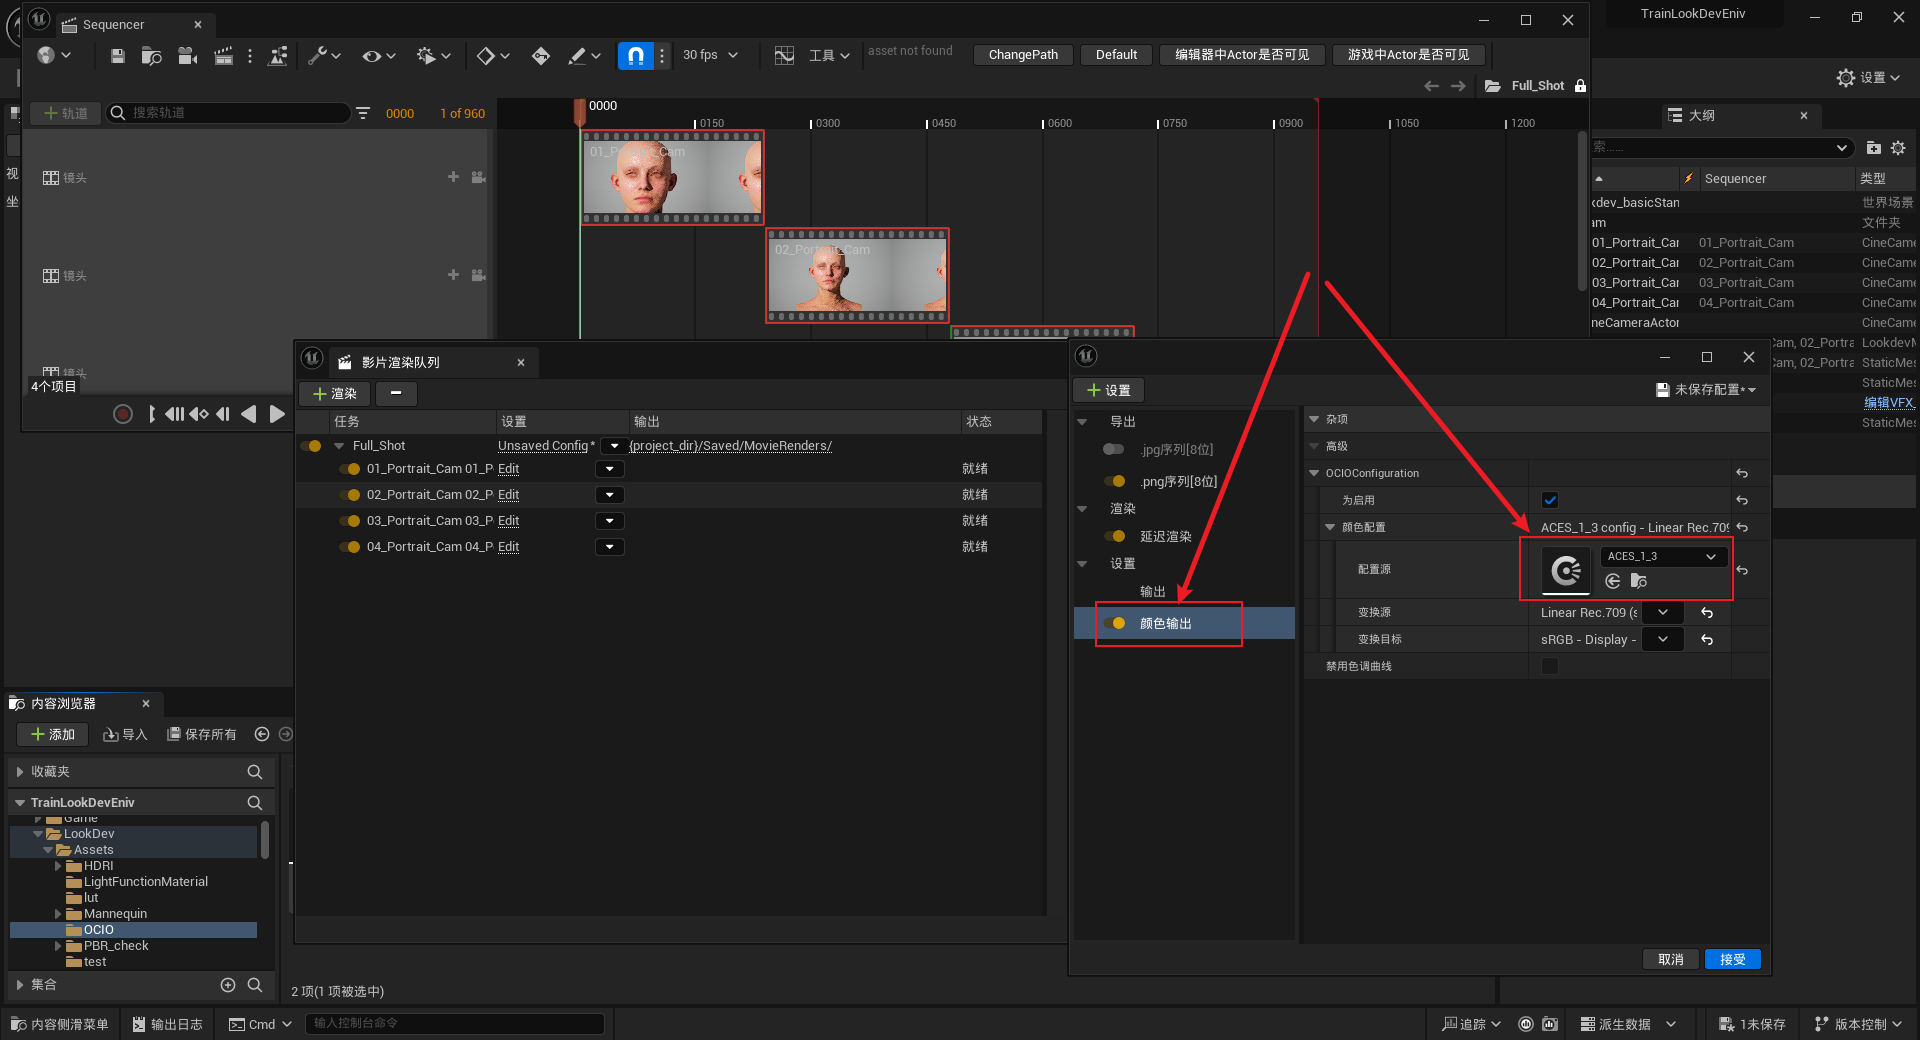Click the snapping magnet icon
Image resolution: width=1920 pixels, height=1040 pixels.
coord(635,56)
